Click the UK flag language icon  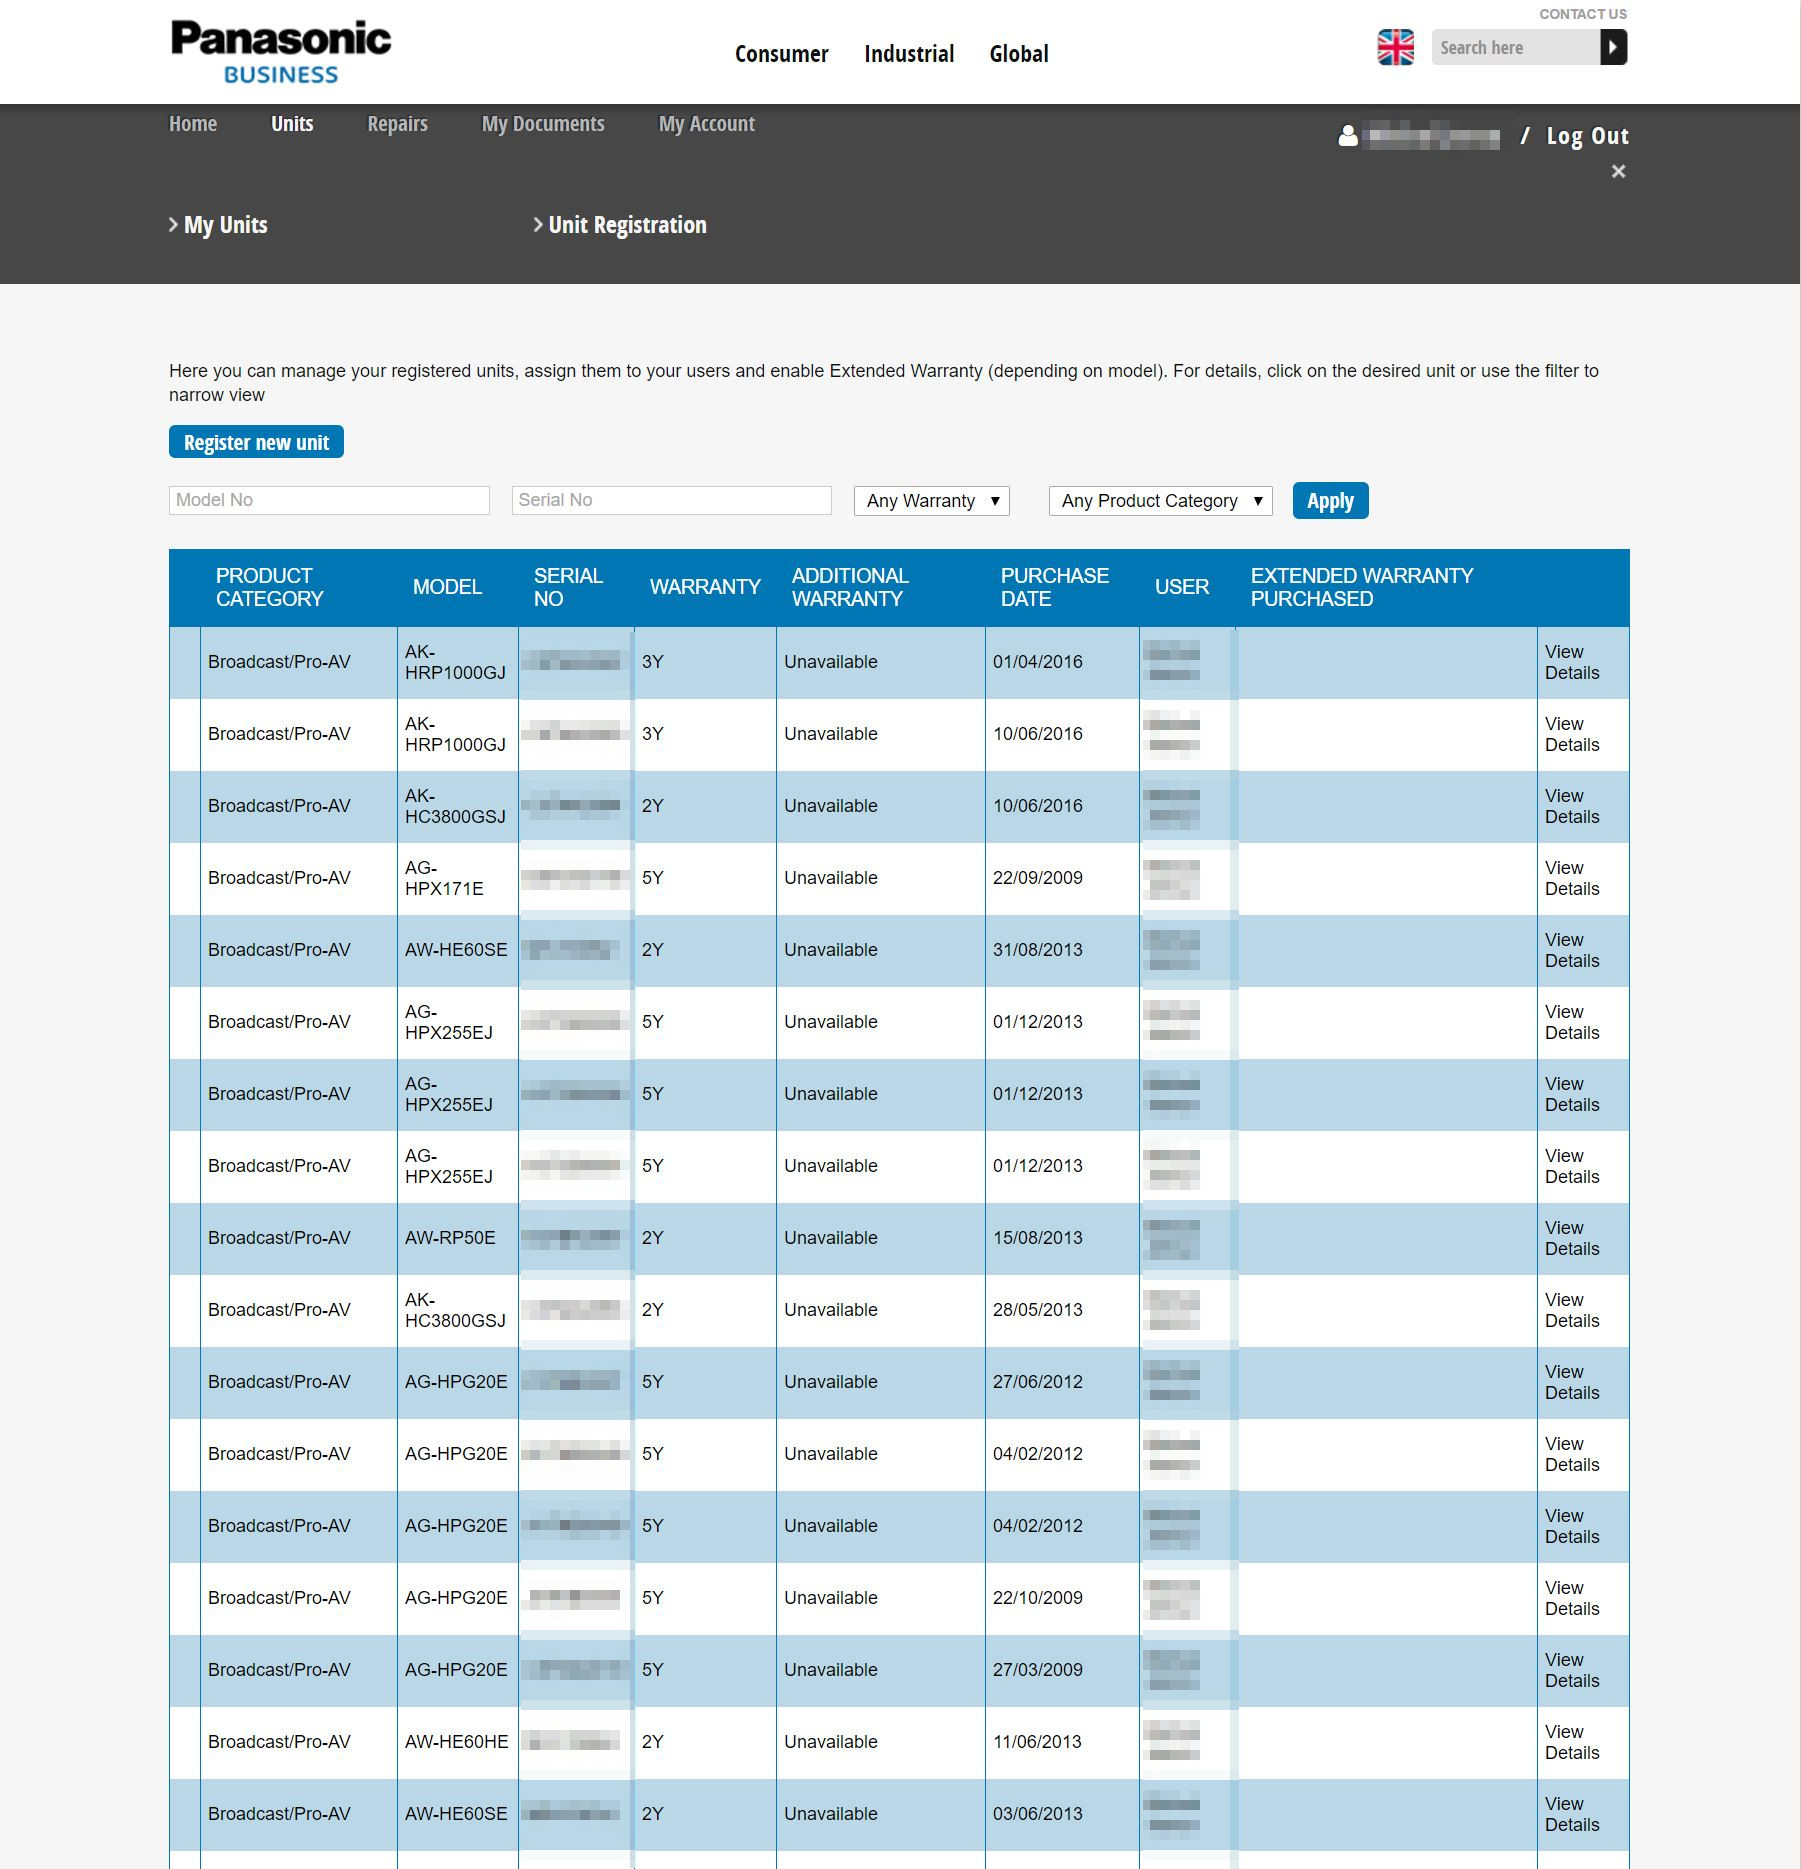tap(1395, 47)
